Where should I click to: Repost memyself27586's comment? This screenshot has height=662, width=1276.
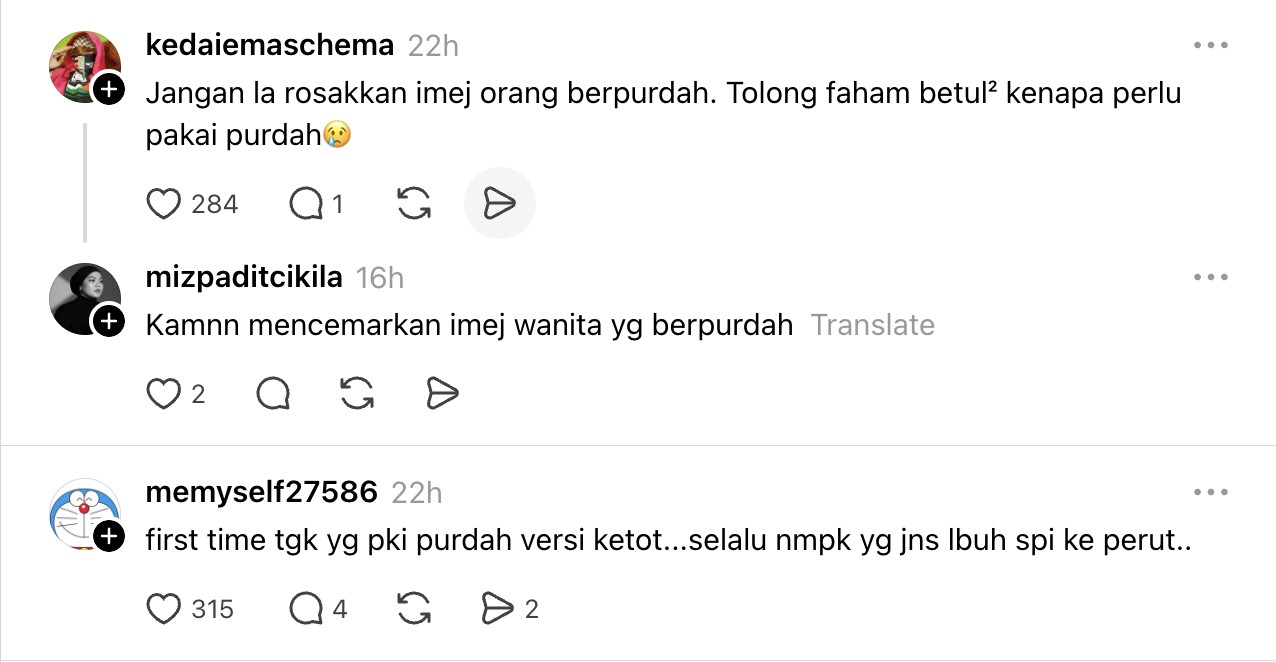(x=414, y=608)
